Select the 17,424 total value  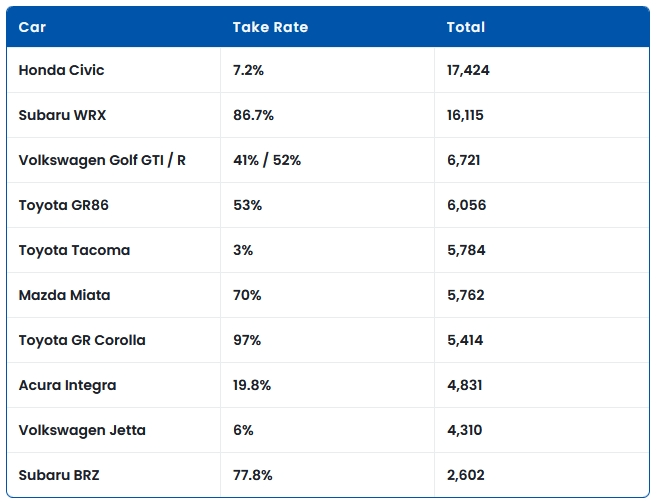(x=468, y=70)
